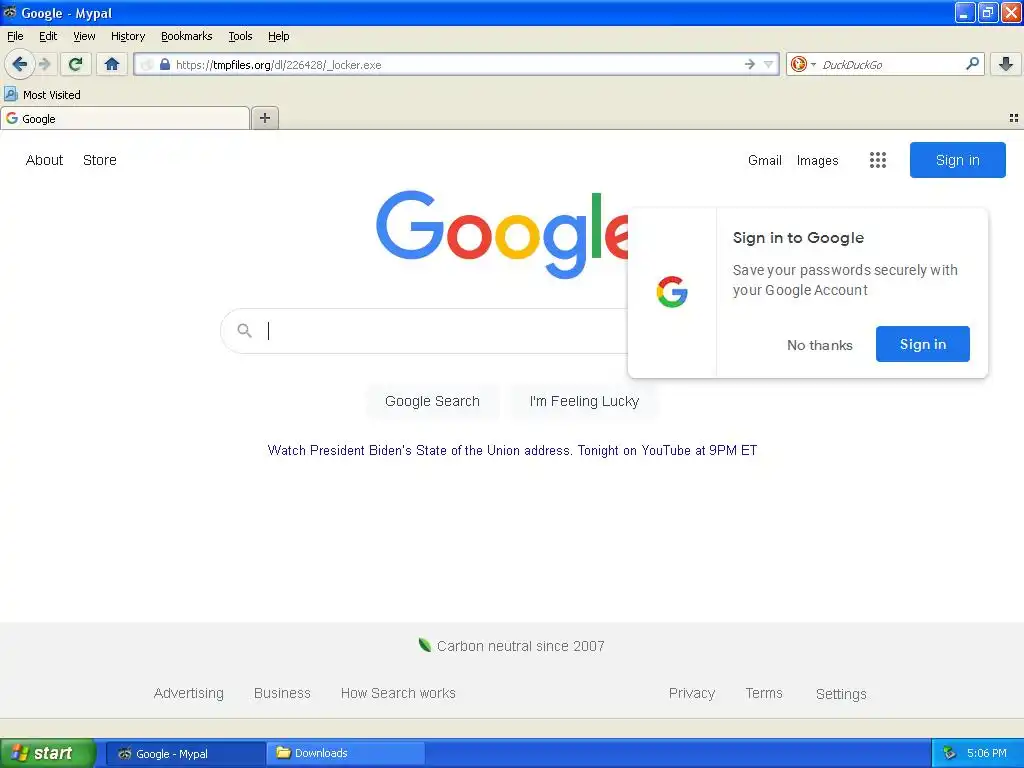Click the Google Search button
The image size is (1024, 768).
point(432,401)
